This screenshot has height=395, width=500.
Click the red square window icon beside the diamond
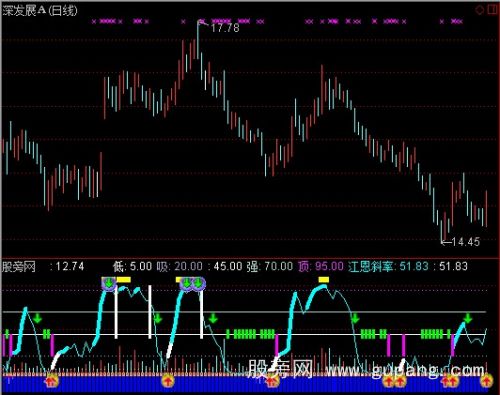492,10
